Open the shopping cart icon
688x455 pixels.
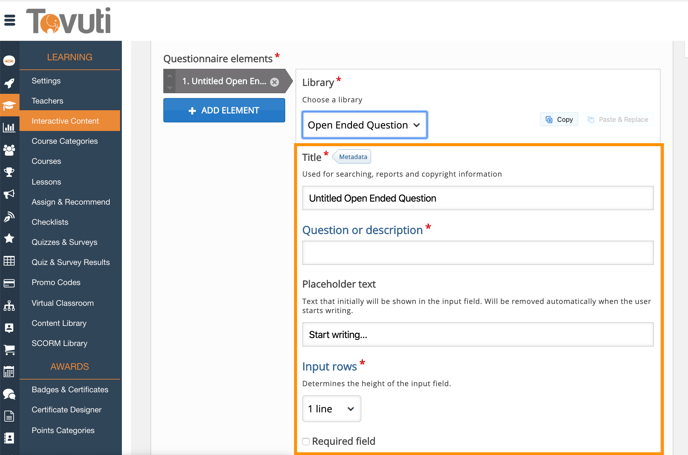tap(9, 350)
